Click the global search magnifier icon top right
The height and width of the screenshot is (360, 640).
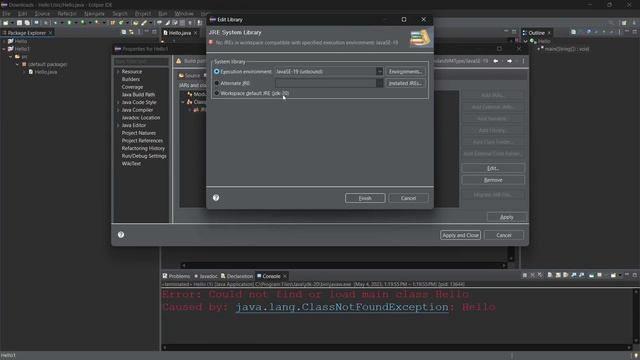[x=611, y=23]
